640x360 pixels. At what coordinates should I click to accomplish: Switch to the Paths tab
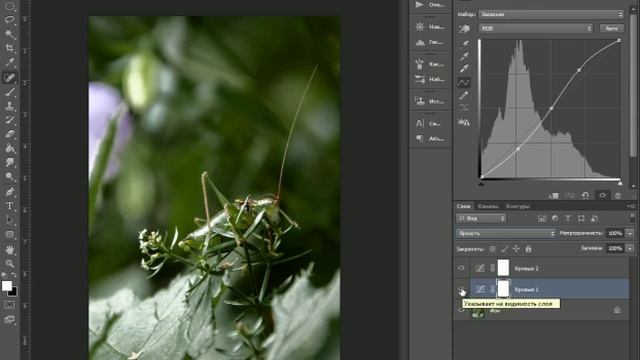pyautogui.click(x=518, y=207)
